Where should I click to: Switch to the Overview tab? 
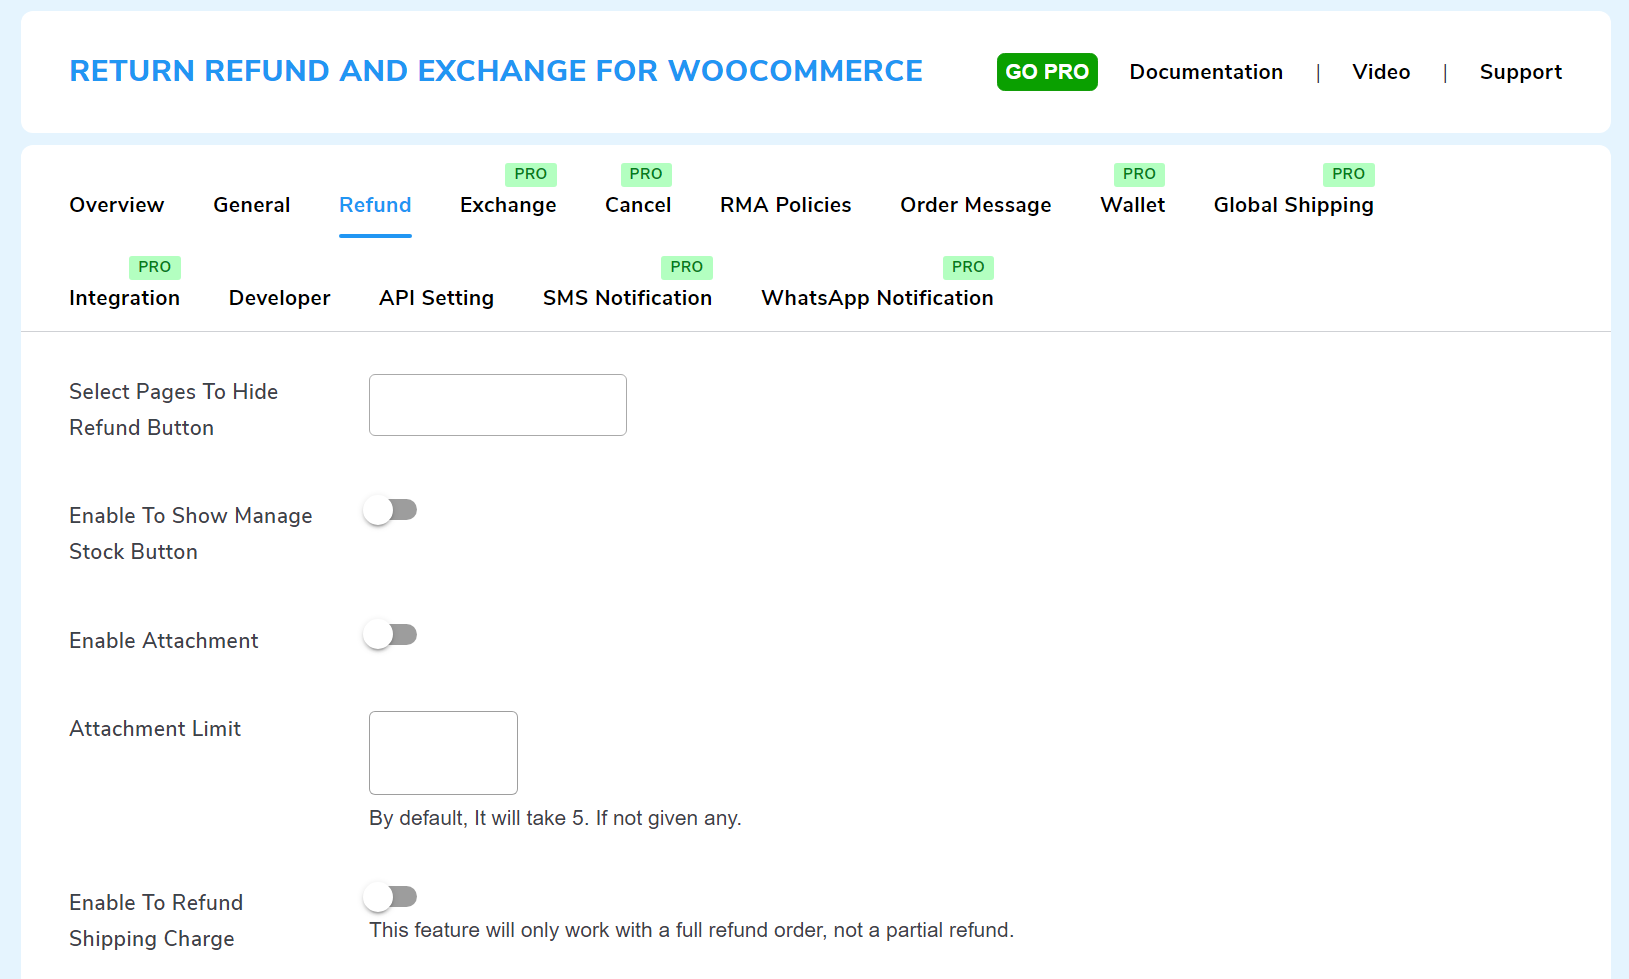[x=116, y=205]
